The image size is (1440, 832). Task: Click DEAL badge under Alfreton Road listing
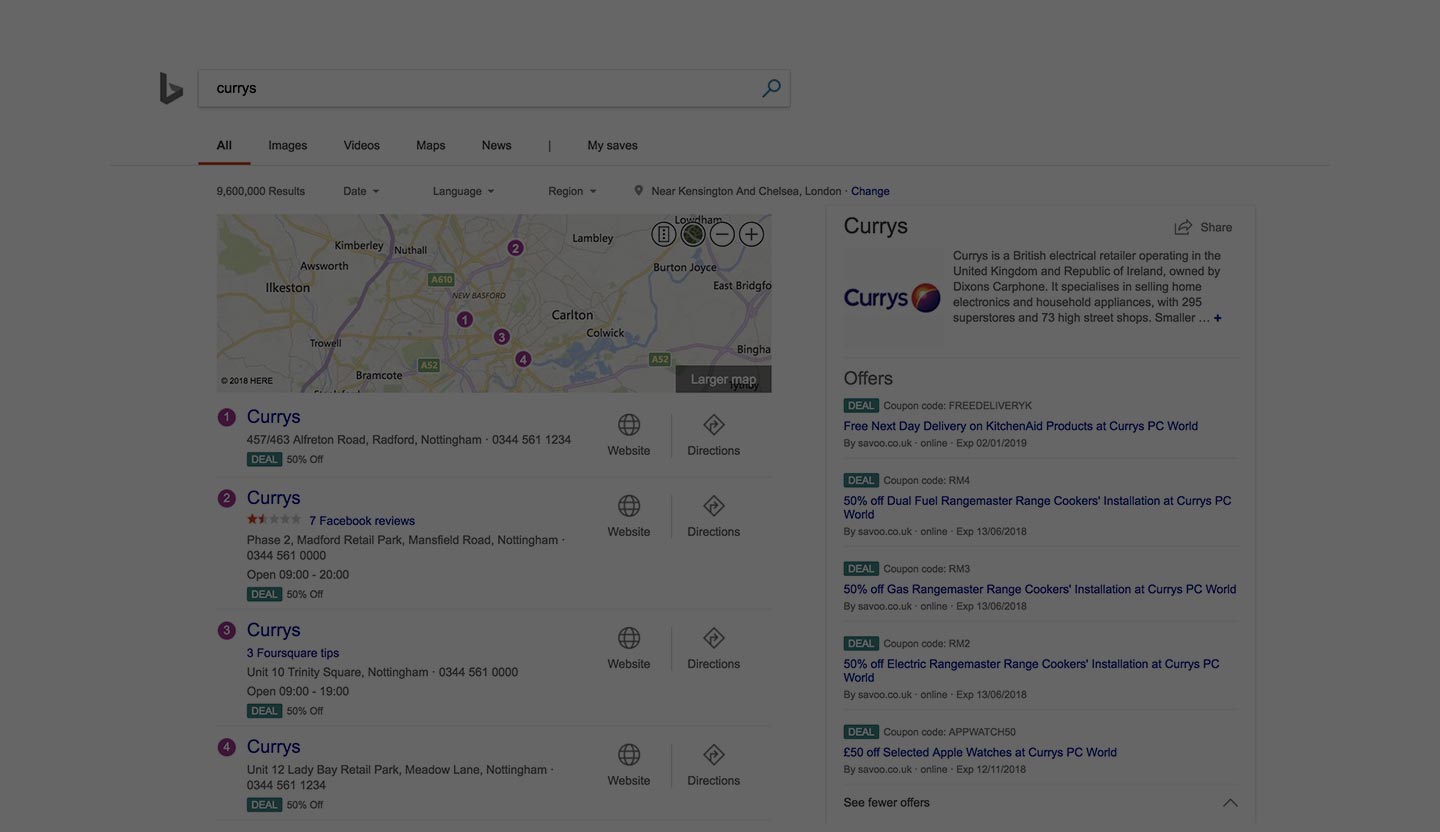264,460
